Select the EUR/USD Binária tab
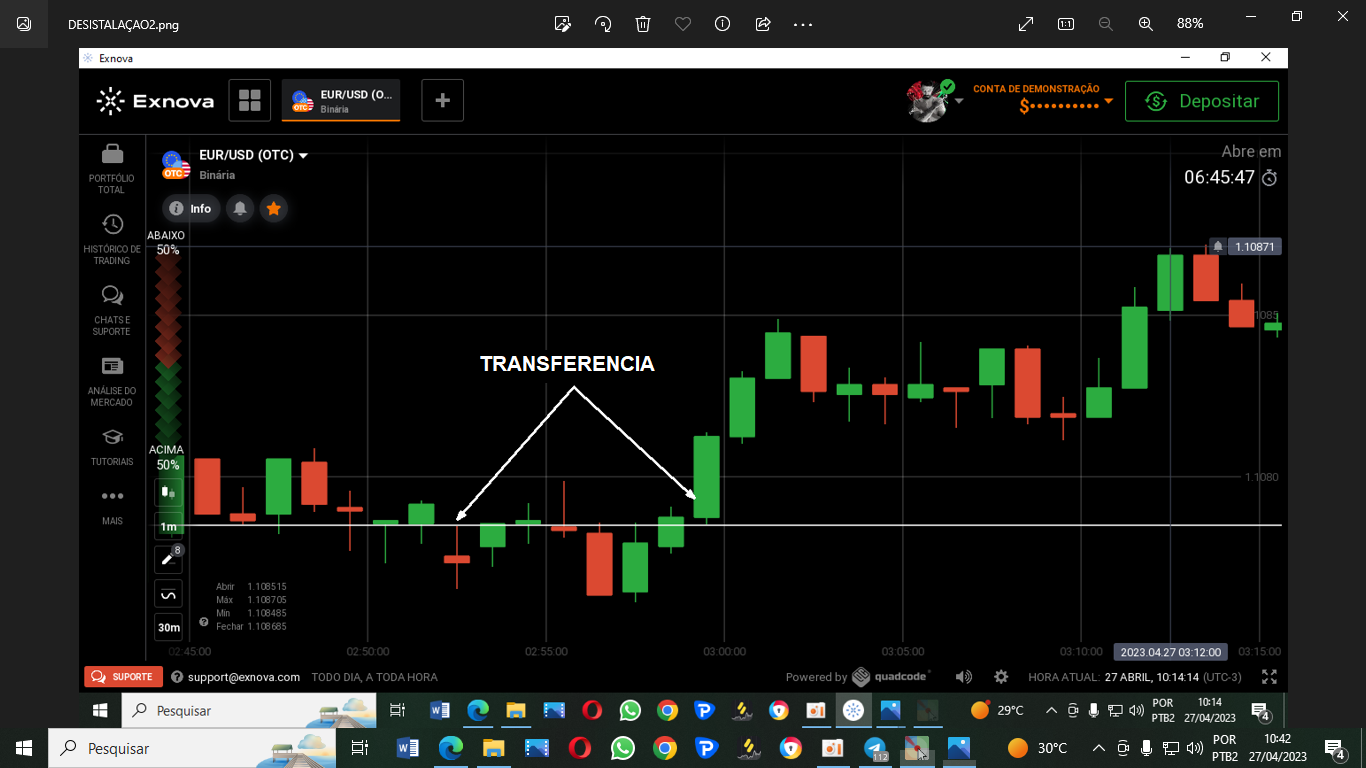Image resolution: width=1366 pixels, height=768 pixels. pyautogui.click(x=341, y=100)
